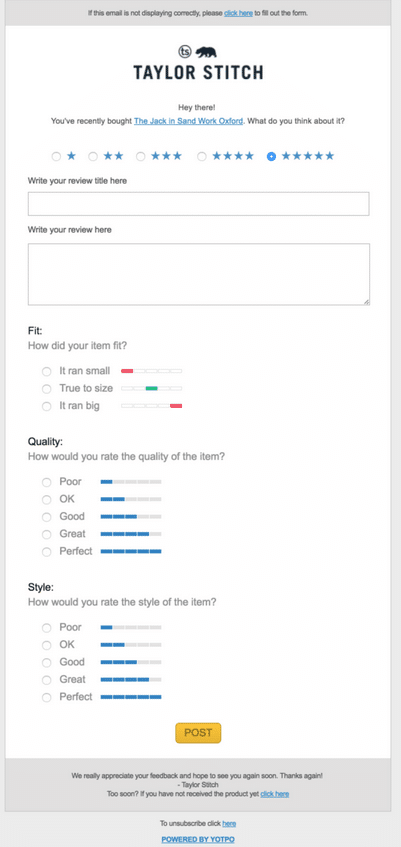Choose the 'It ran big' fit option
401x847 pixels.
(x=47, y=406)
